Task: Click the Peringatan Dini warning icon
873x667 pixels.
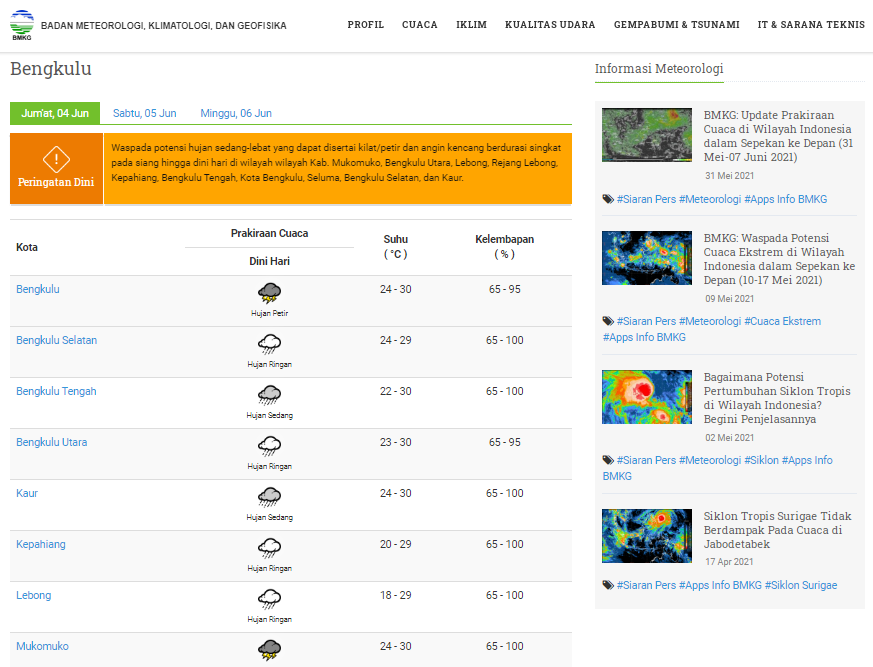Action: (56, 160)
